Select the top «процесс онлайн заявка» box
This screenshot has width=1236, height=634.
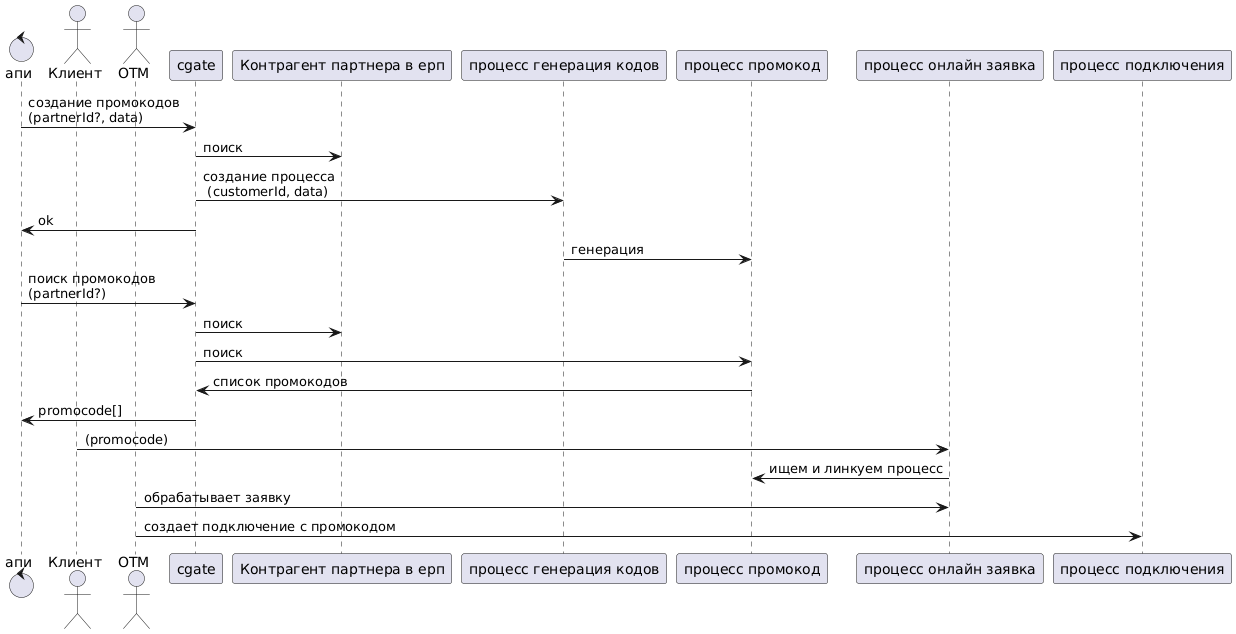click(x=949, y=65)
